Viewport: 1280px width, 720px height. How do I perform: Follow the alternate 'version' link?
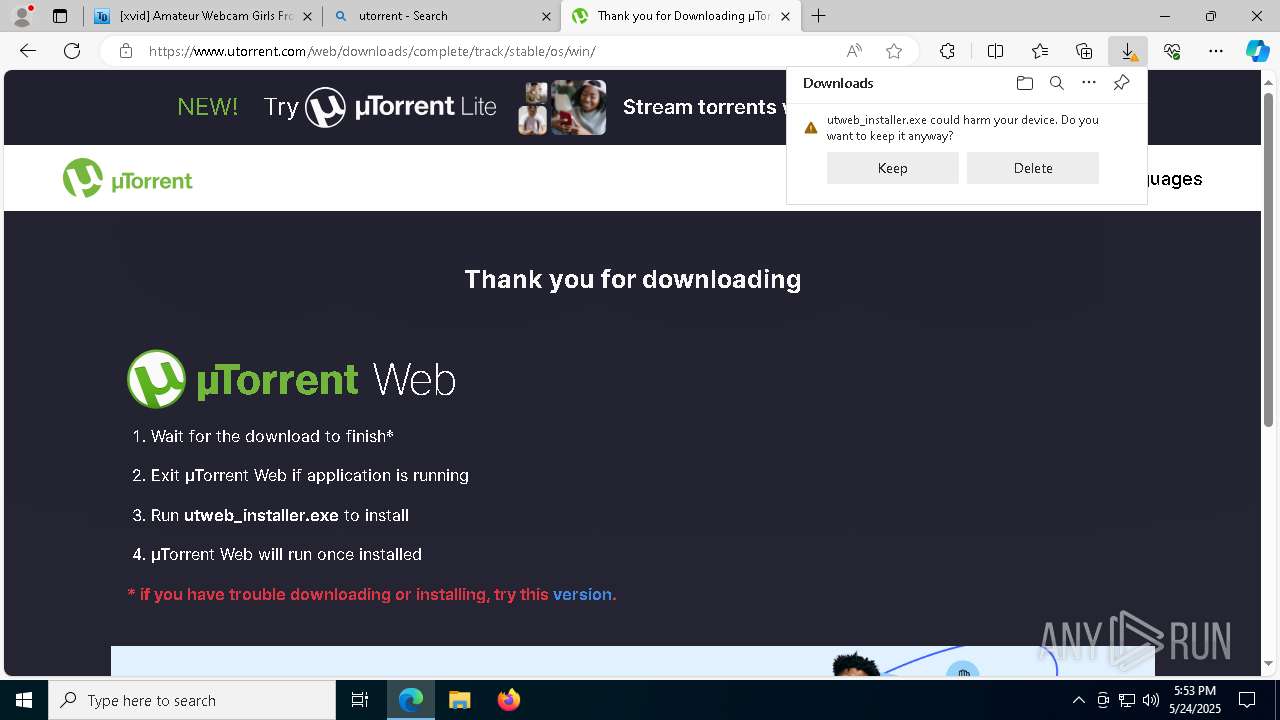click(582, 594)
